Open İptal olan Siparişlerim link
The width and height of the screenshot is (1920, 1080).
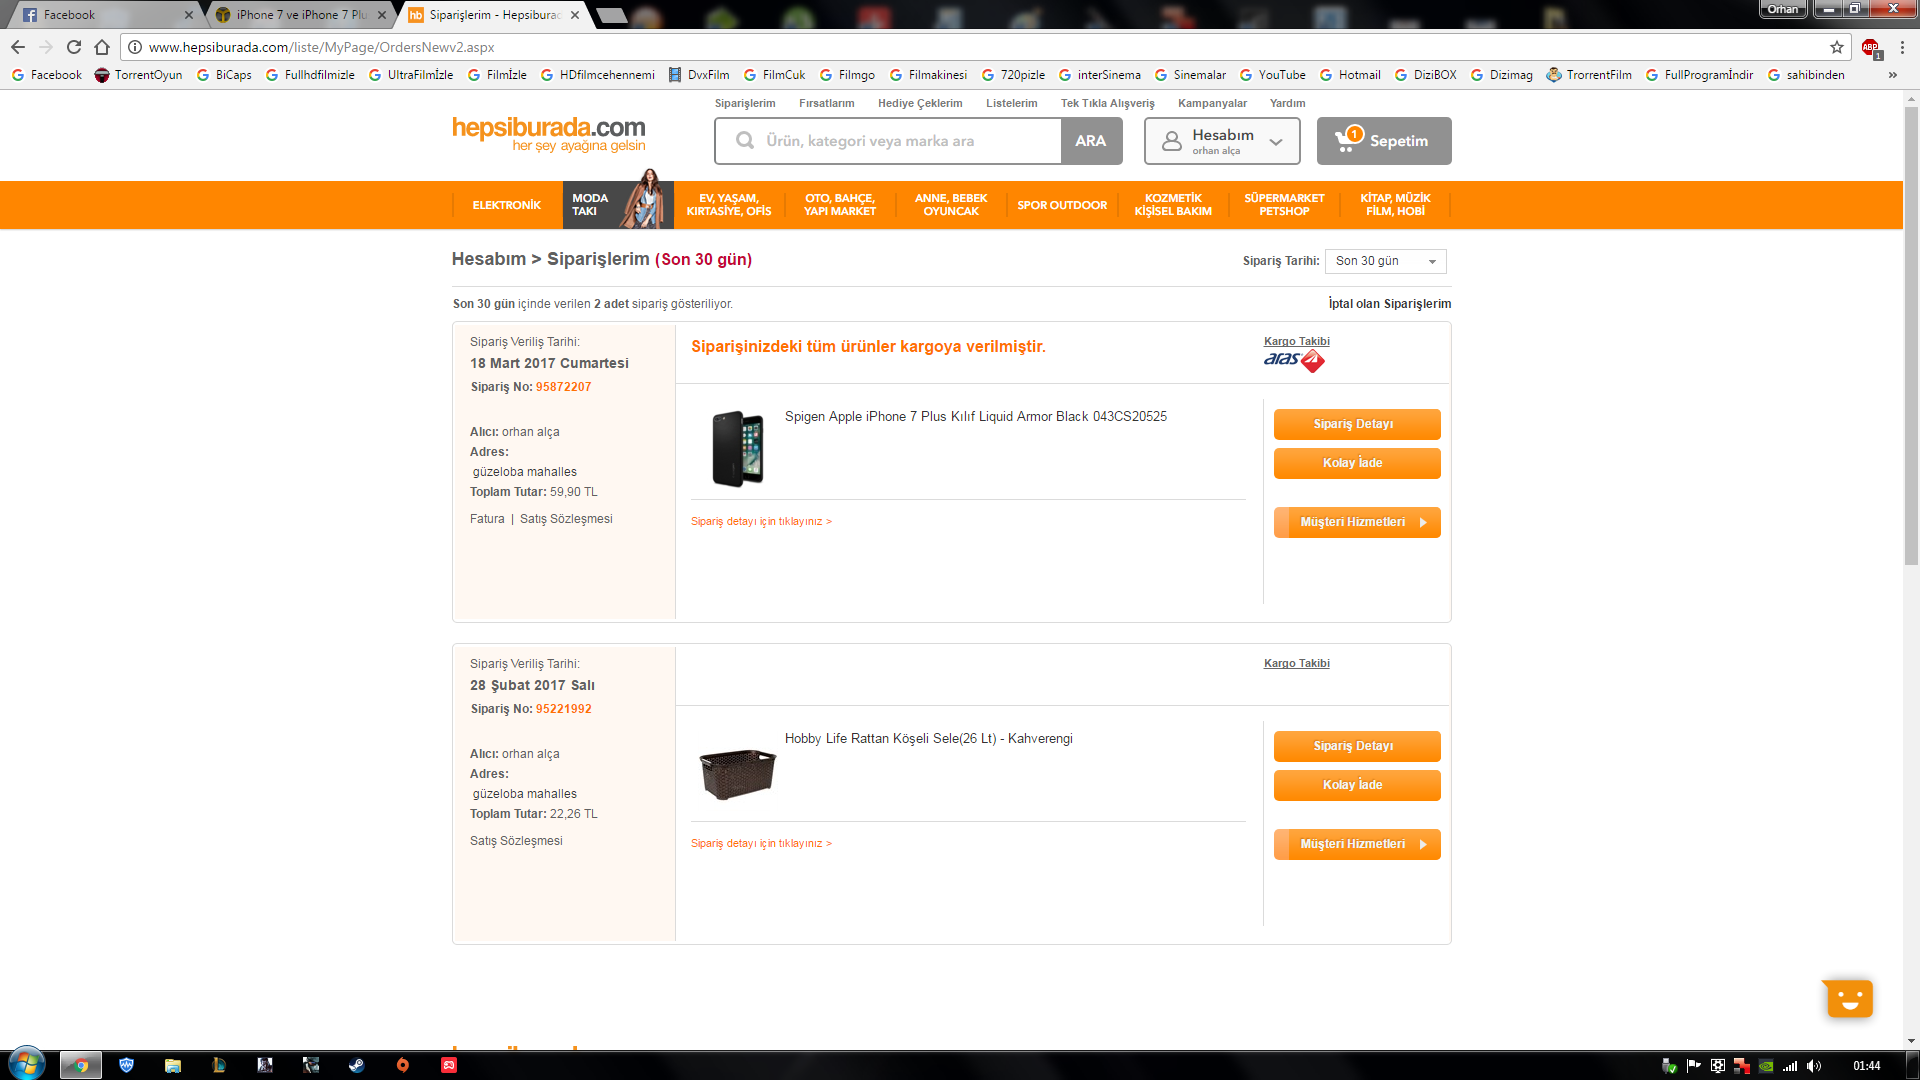point(1390,304)
